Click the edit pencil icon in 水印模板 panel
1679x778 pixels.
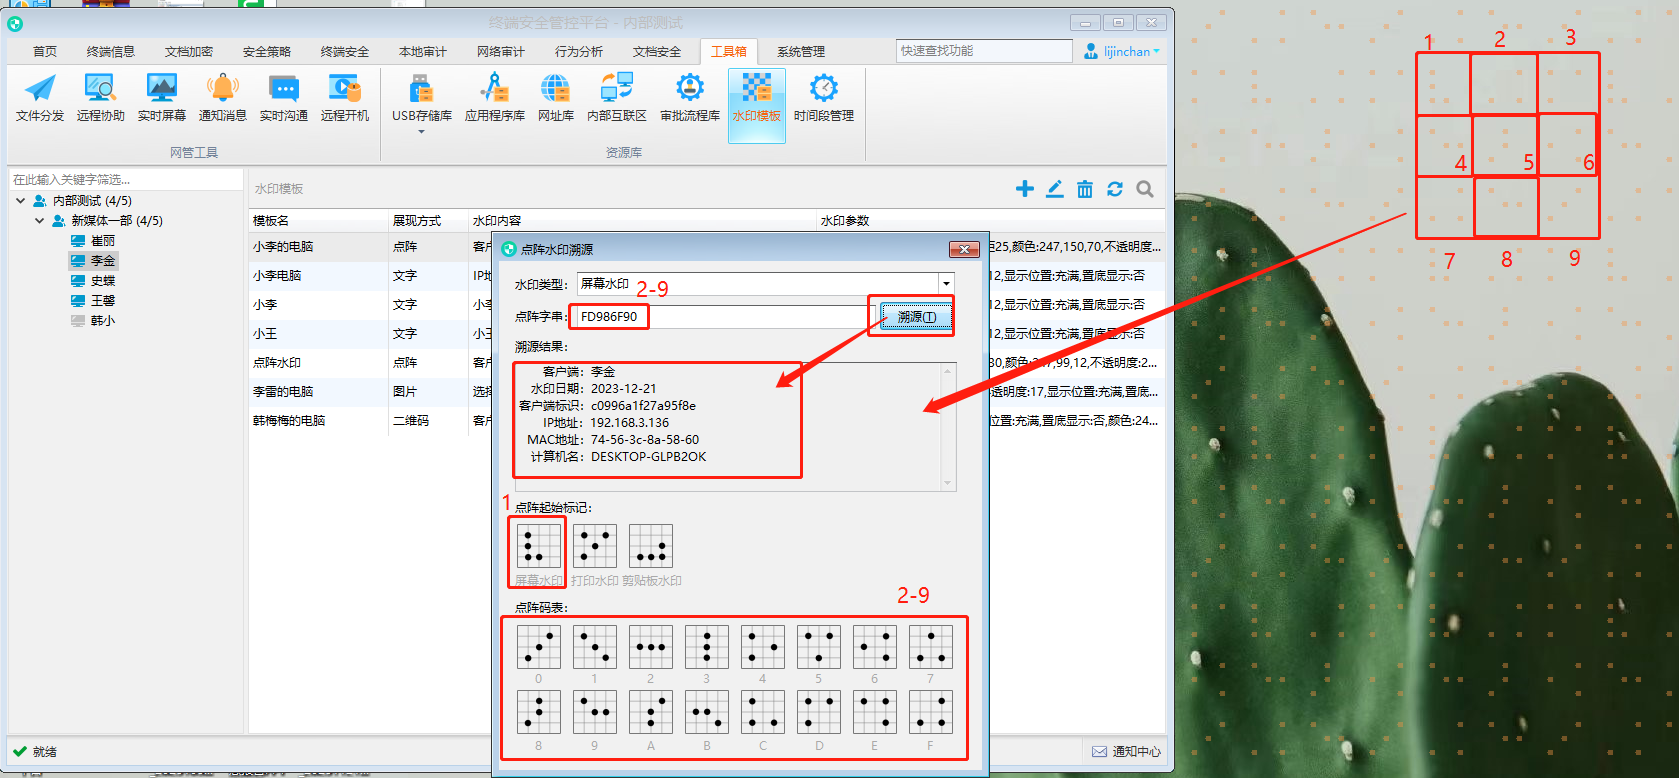[1055, 189]
